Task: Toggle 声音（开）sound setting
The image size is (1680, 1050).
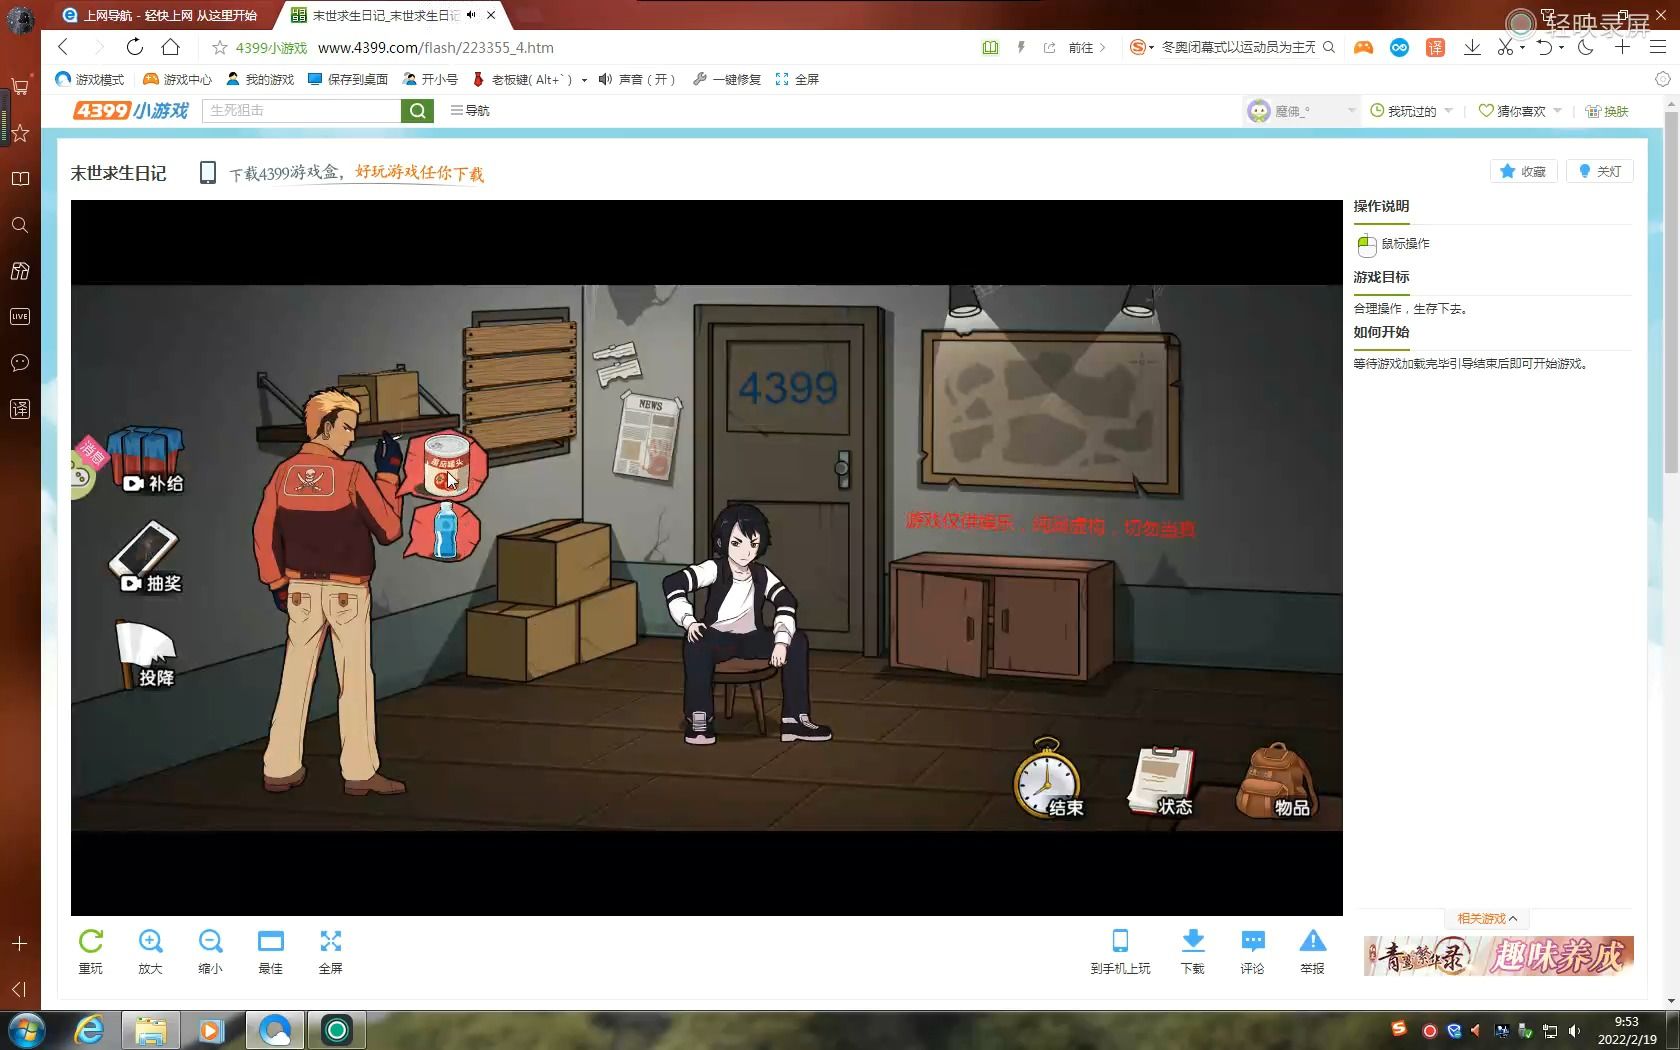Action: click(x=637, y=79)
